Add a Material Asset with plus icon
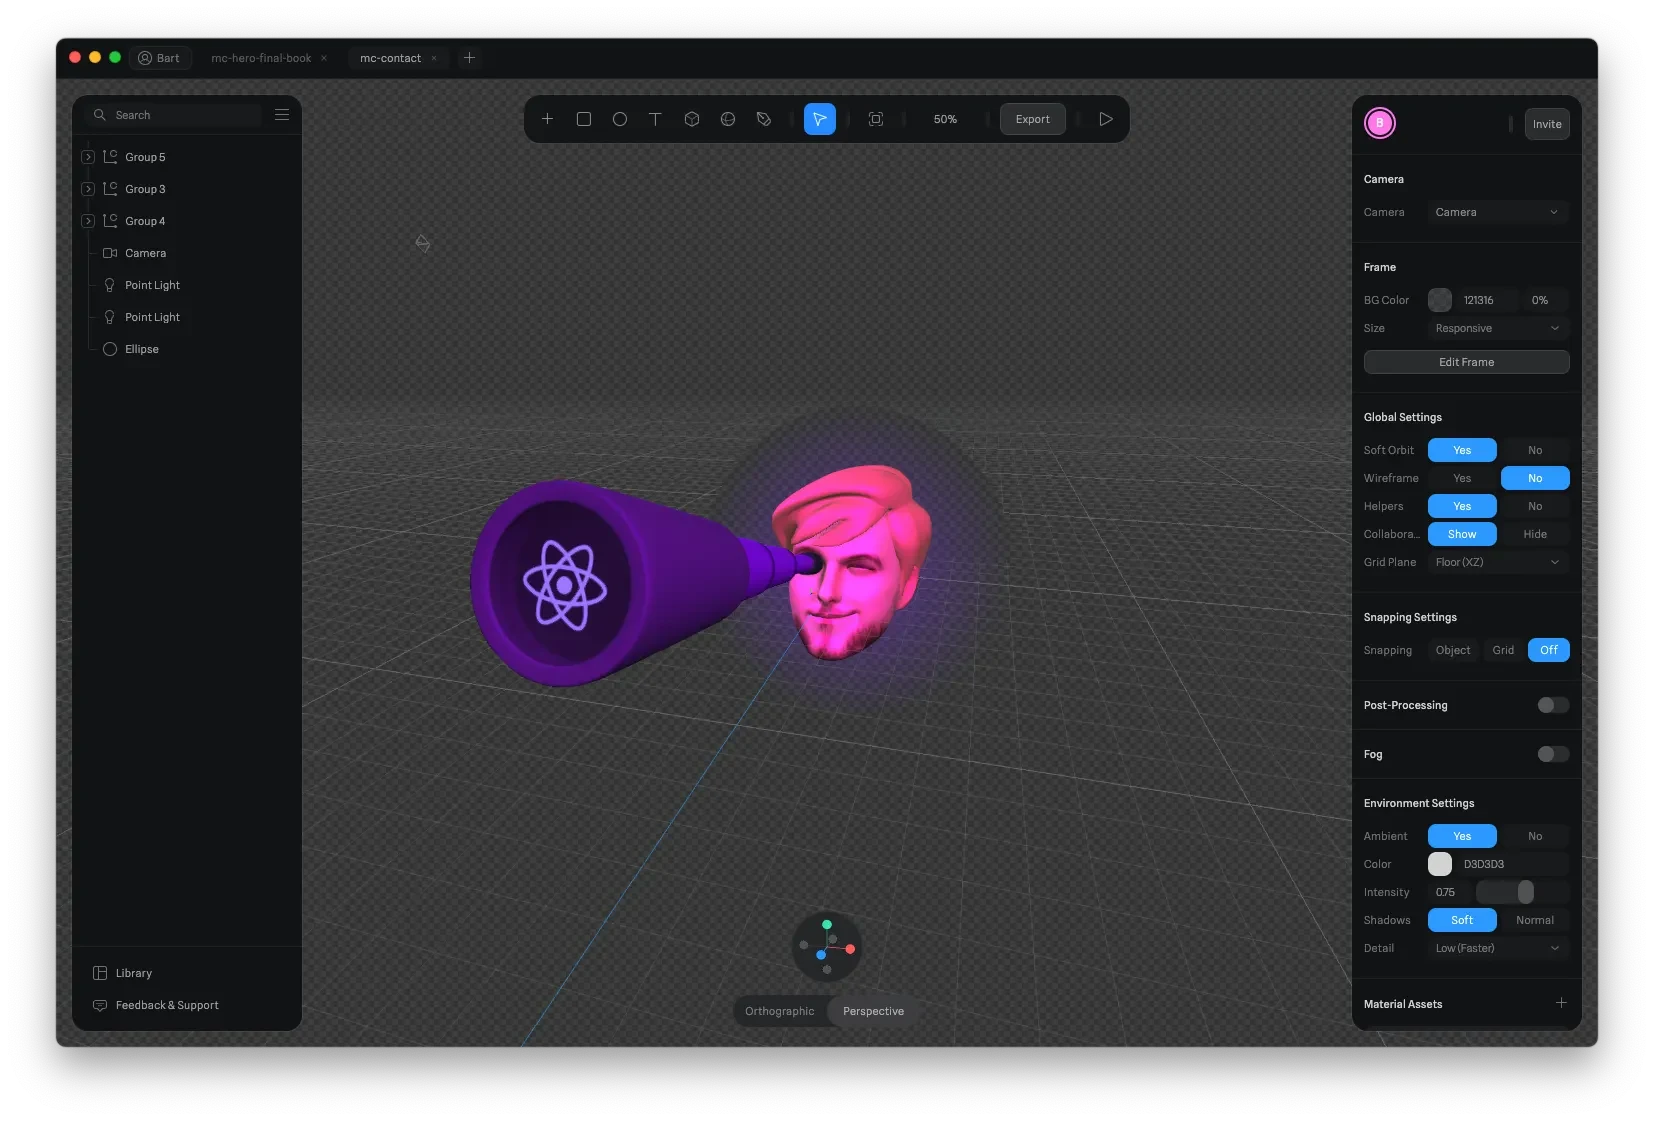This screenshot has height=1121, width=1654. click(1561, 1003)
